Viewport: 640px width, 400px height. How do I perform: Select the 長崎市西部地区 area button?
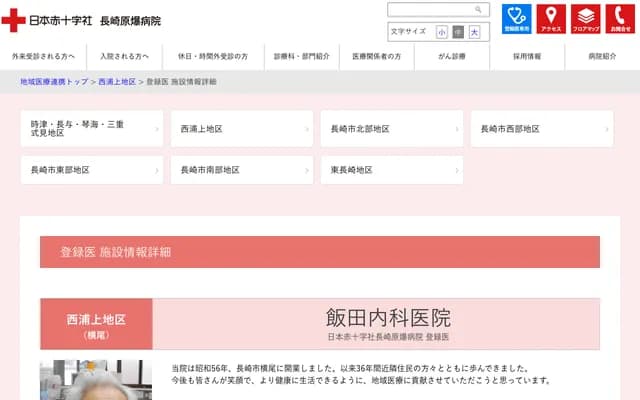[x=542, y=129]
